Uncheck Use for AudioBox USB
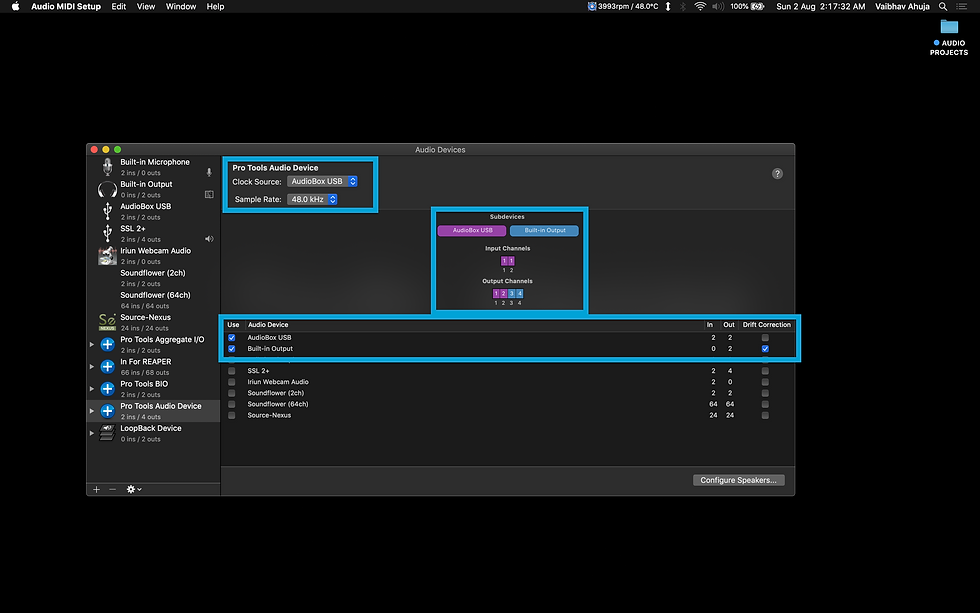 point(232,337)
